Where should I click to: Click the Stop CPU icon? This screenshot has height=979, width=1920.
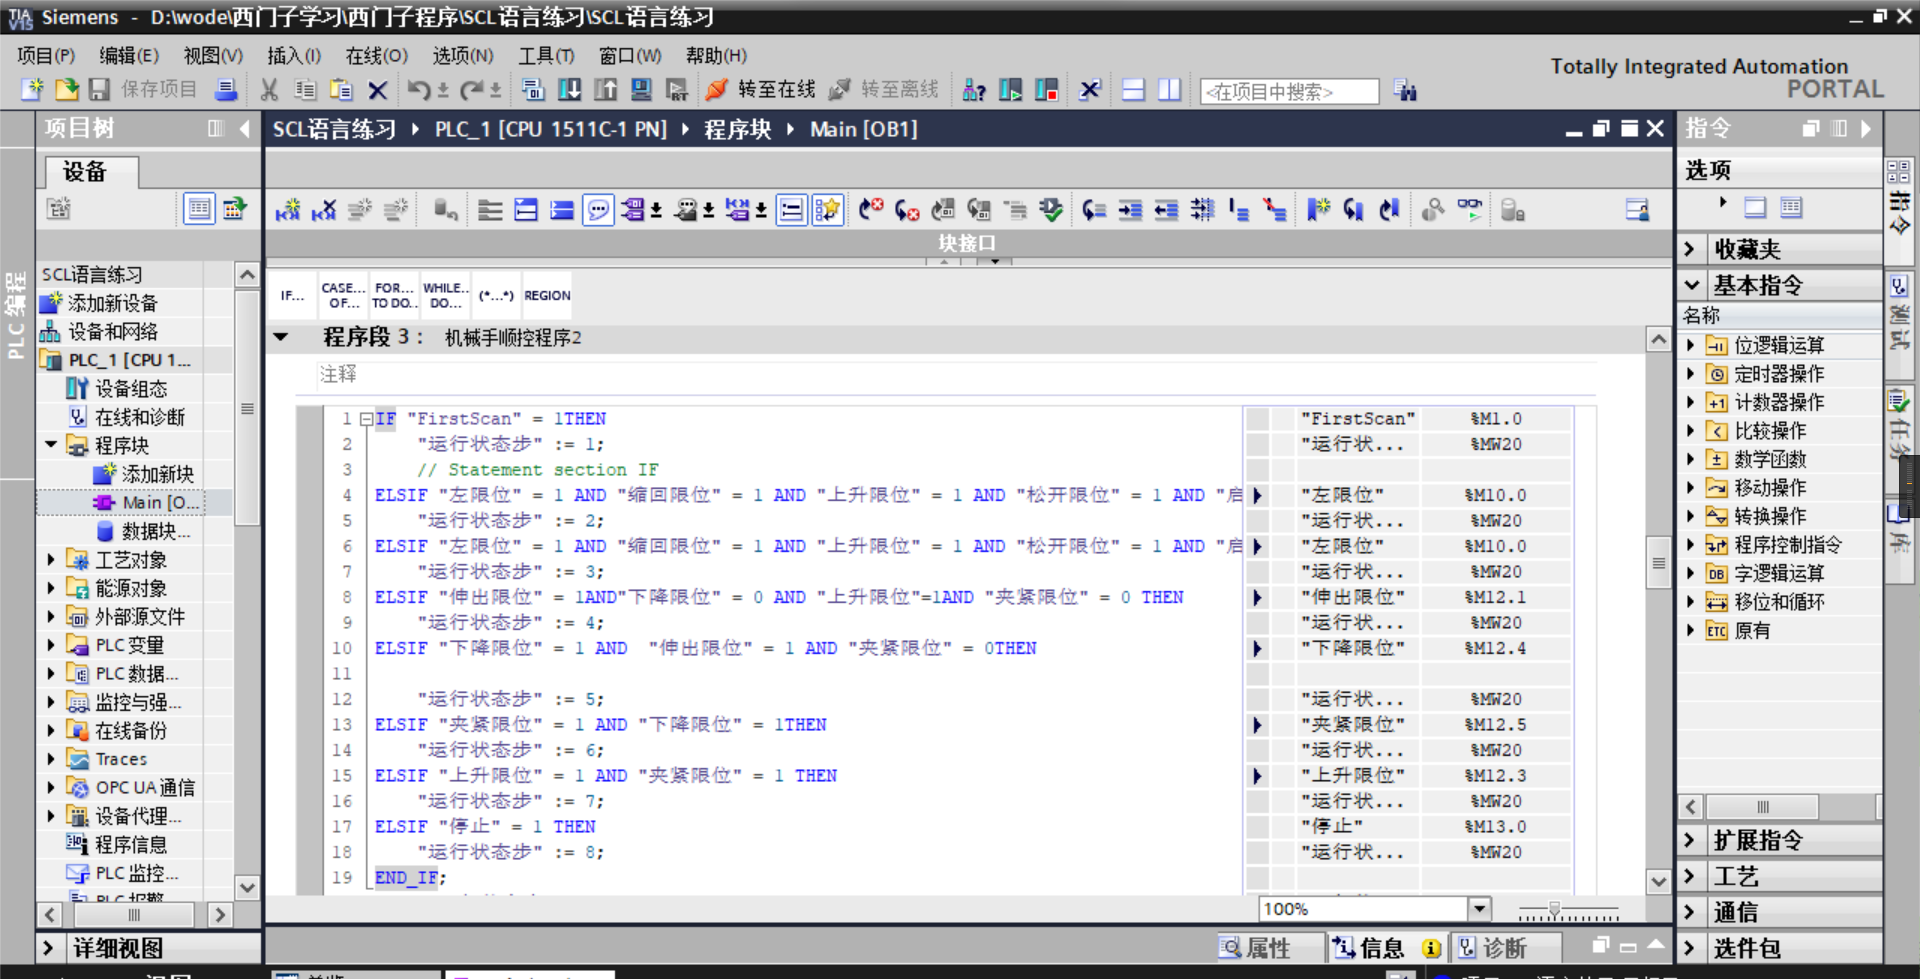pos(1046,90)
